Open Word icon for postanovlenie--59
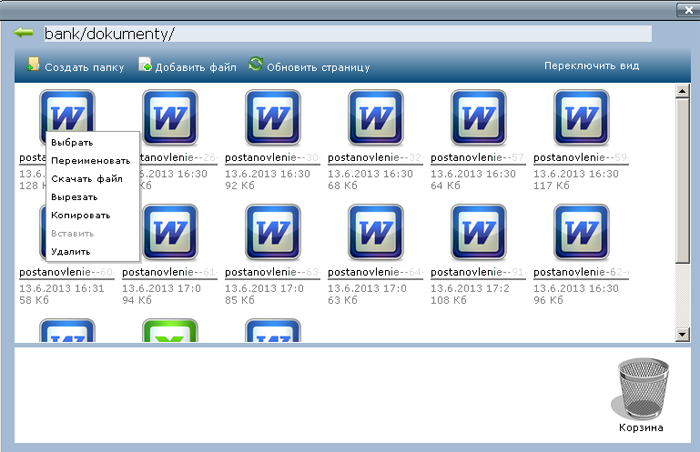The height and width of the screenshot is (452, 700). point(581,117)
